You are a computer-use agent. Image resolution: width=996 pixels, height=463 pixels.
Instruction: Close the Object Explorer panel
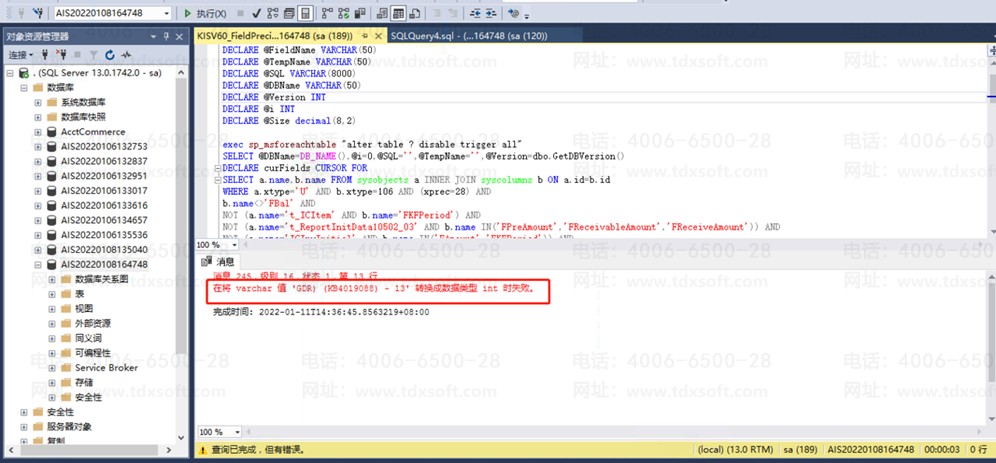(181, 36)
